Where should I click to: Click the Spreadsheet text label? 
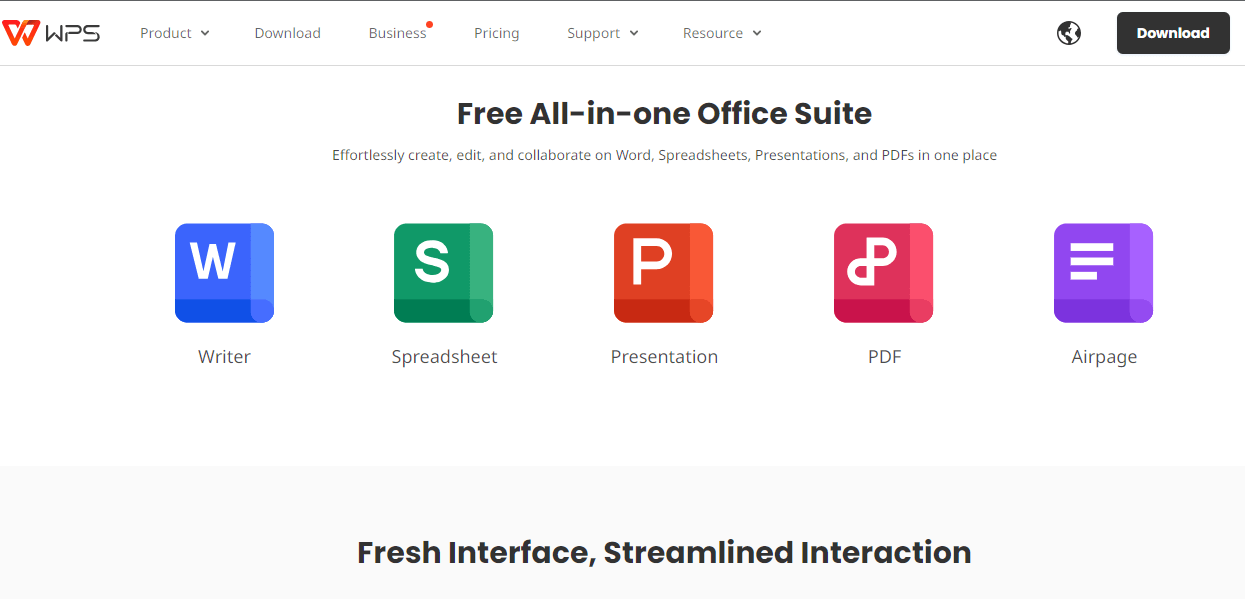pyautogui.click(x=444, y=356)
